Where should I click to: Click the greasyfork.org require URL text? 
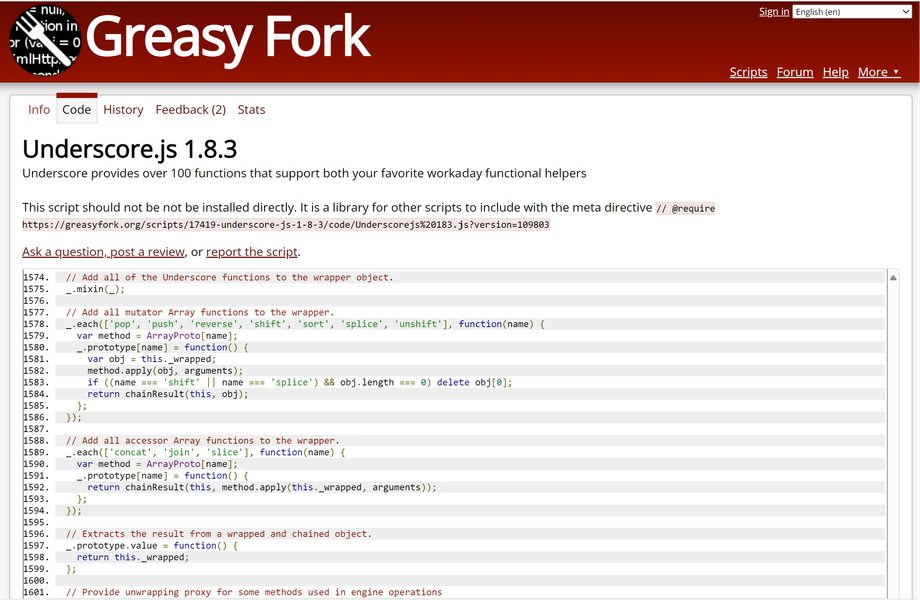click(x=286, y=225)
